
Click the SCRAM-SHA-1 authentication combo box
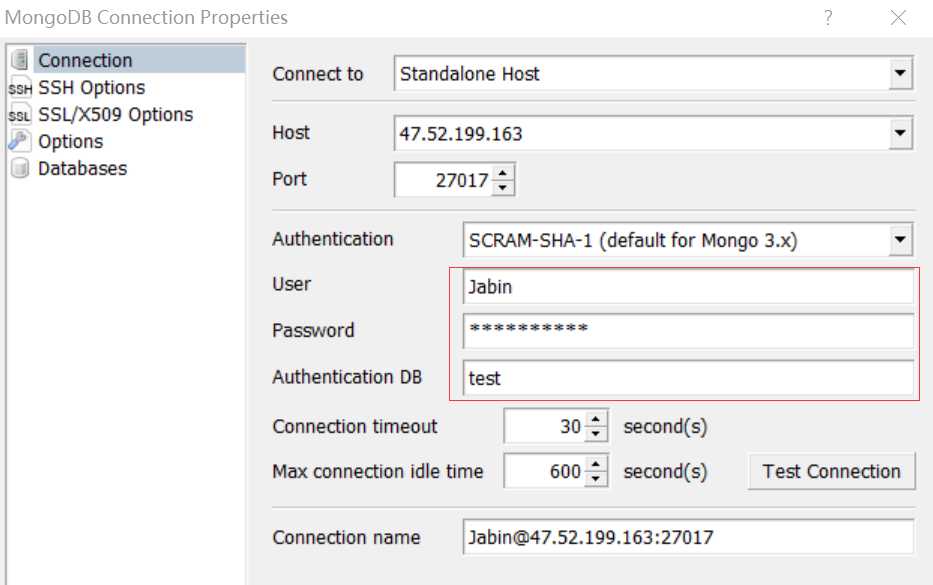(687, 240)
